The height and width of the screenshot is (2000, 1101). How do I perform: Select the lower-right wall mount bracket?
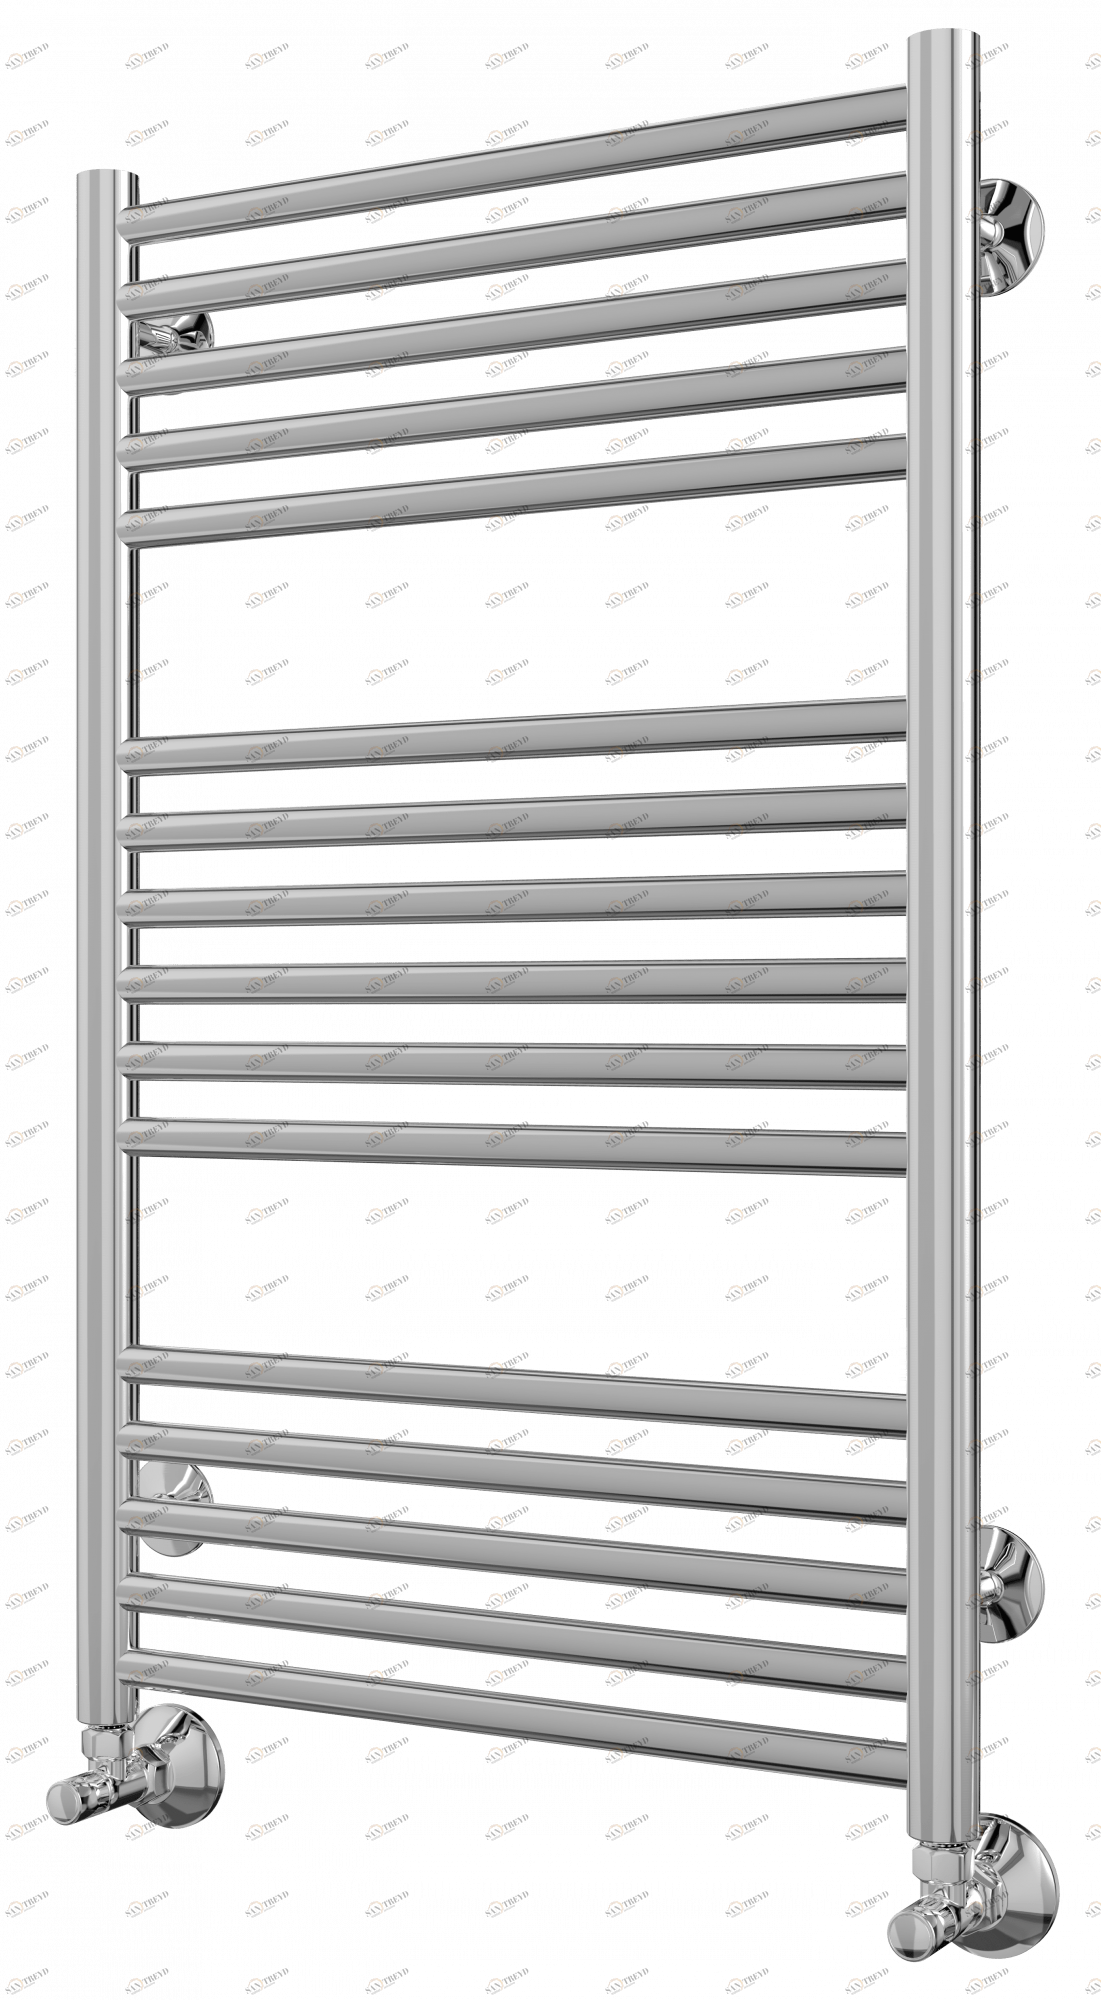pos(1010,1582)
